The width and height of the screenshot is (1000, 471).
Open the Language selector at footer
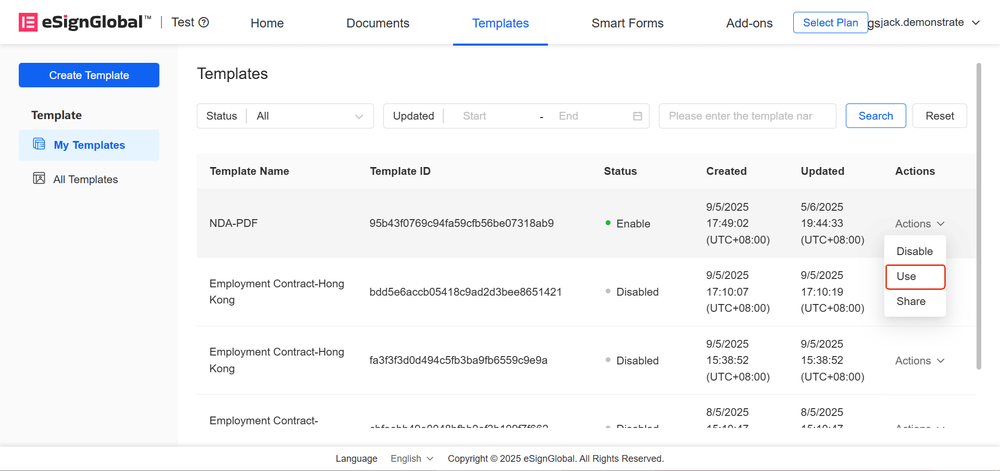tap(412, 459)
